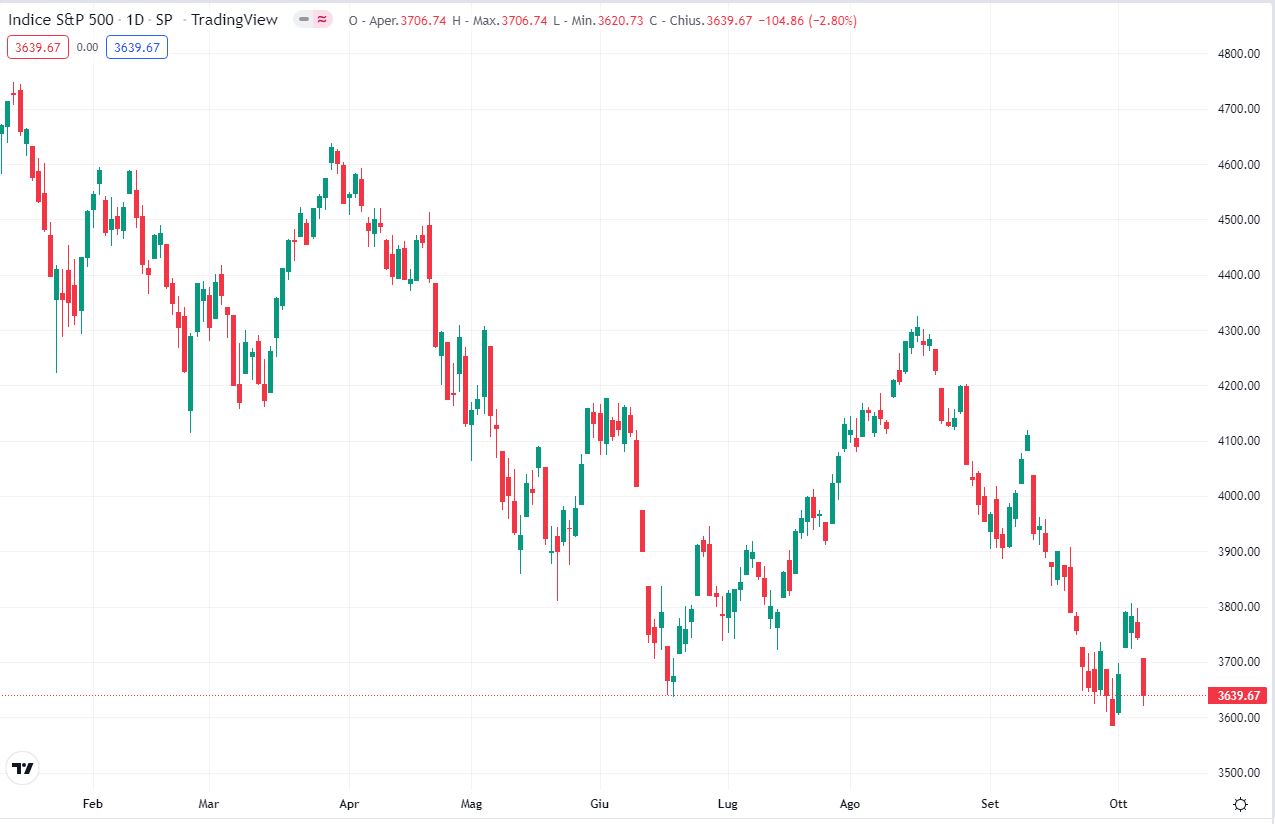Click the blue buy price 3639.67 box

(137, 47)
